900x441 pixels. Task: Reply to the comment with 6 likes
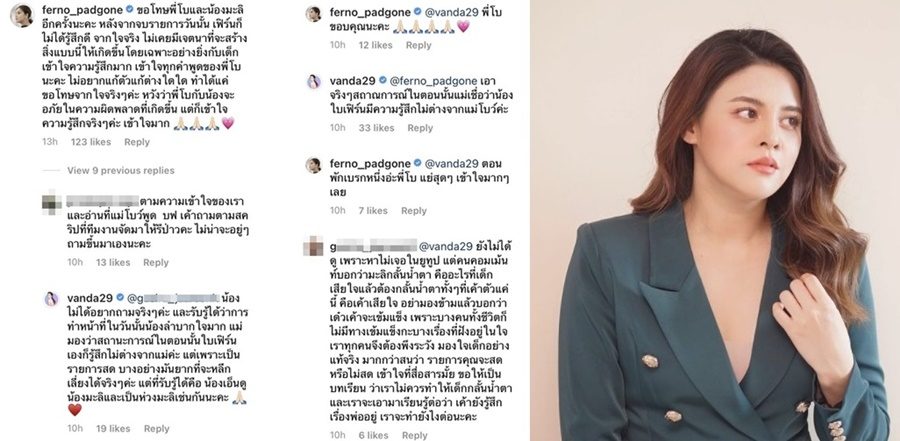point(414,436)
